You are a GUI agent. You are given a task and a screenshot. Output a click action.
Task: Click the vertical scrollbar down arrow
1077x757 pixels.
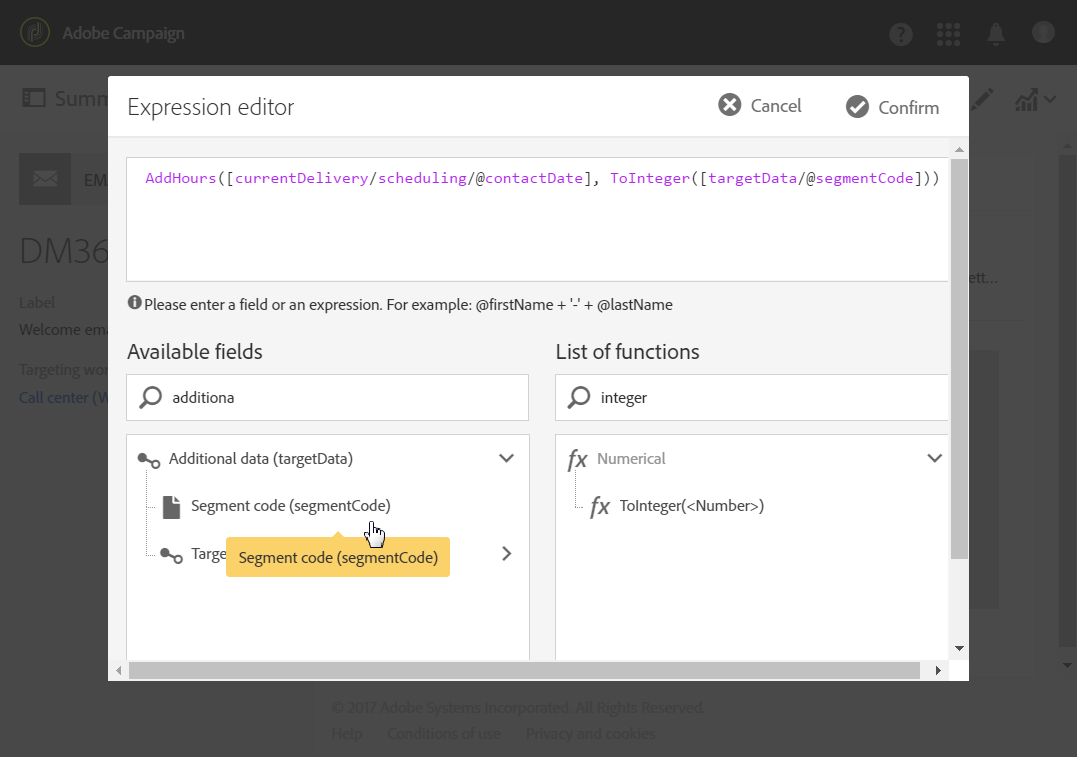pos(959,648)
